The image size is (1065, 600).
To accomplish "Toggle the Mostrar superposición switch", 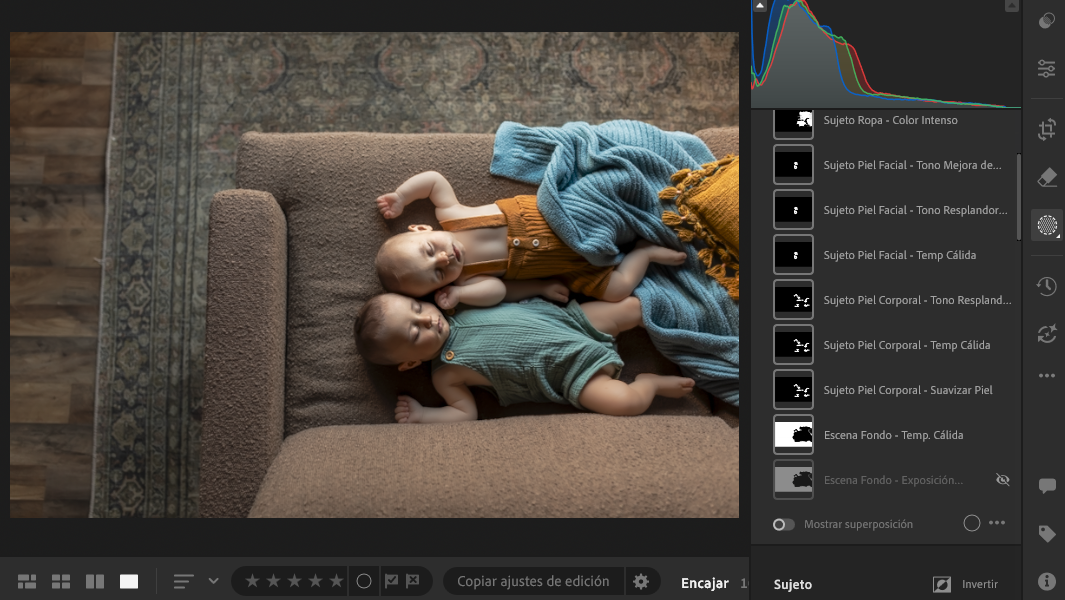I will (784, 524).
